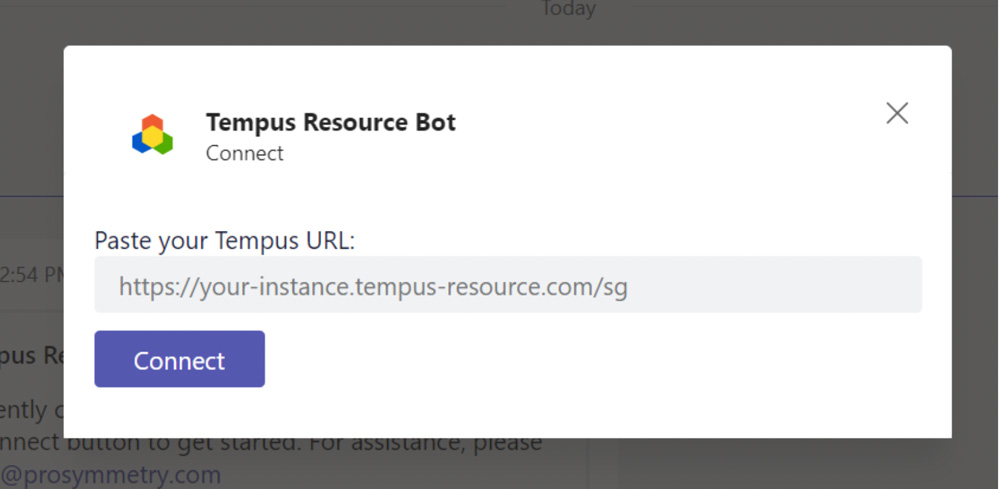Image resolution: width=1000 pixels, height=489 pixels.
Task: Click the dimmed overlay left of the dialog
Action: click(30, 150)
